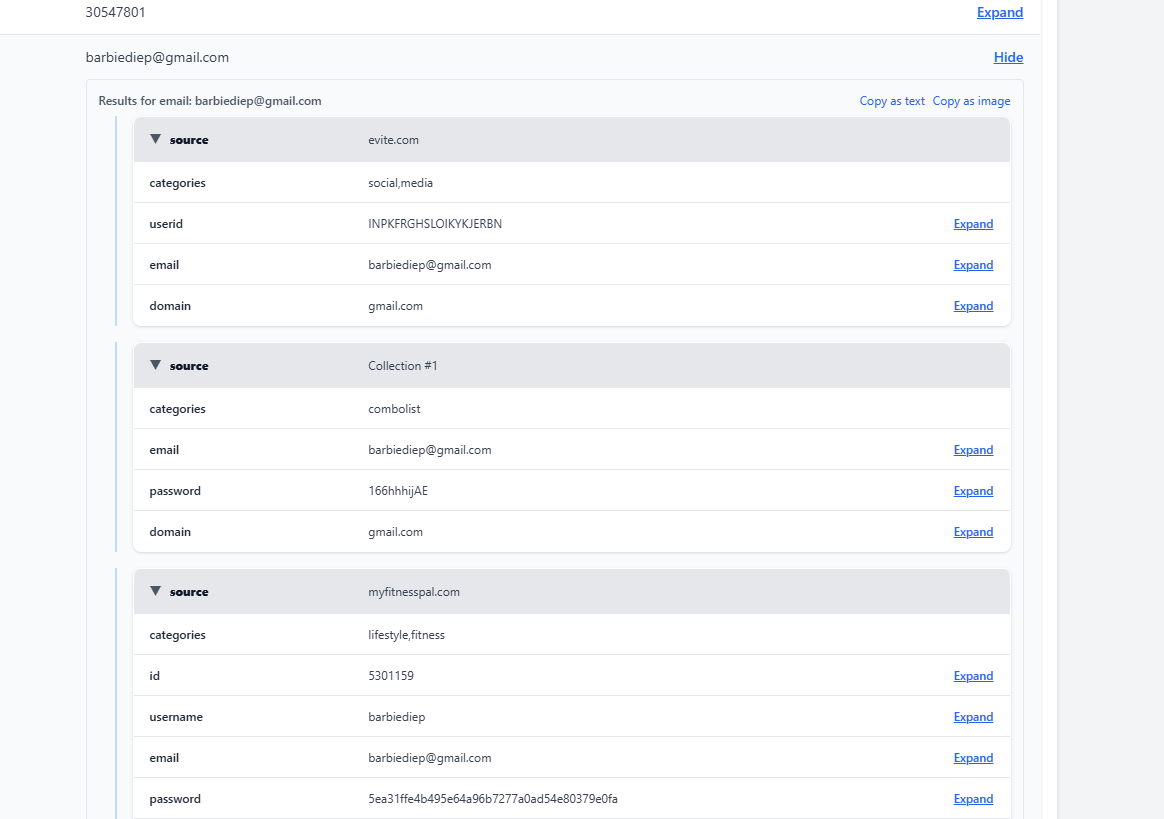Expand password row under myfitnesspal.com
Screen dimensions: 1164x819
[x=973, y=799]
